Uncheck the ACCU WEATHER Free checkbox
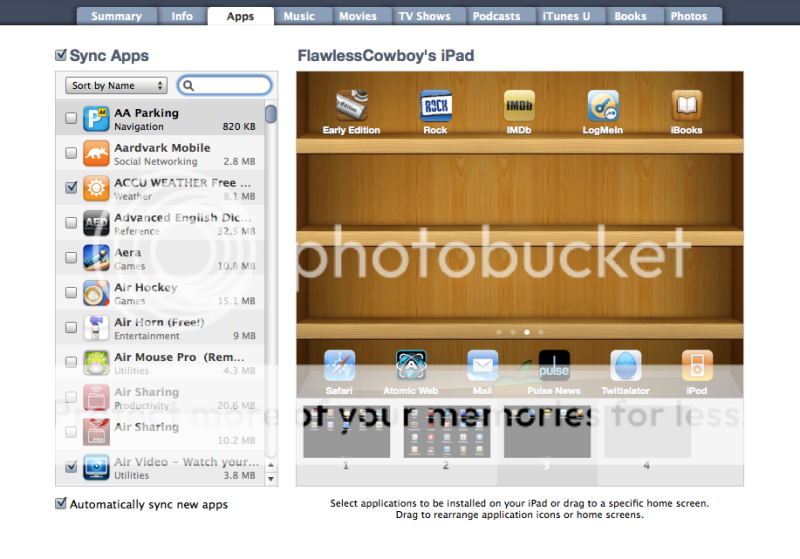Image resolution: width=800 pixels, height=559 pixels. (71, 188)
